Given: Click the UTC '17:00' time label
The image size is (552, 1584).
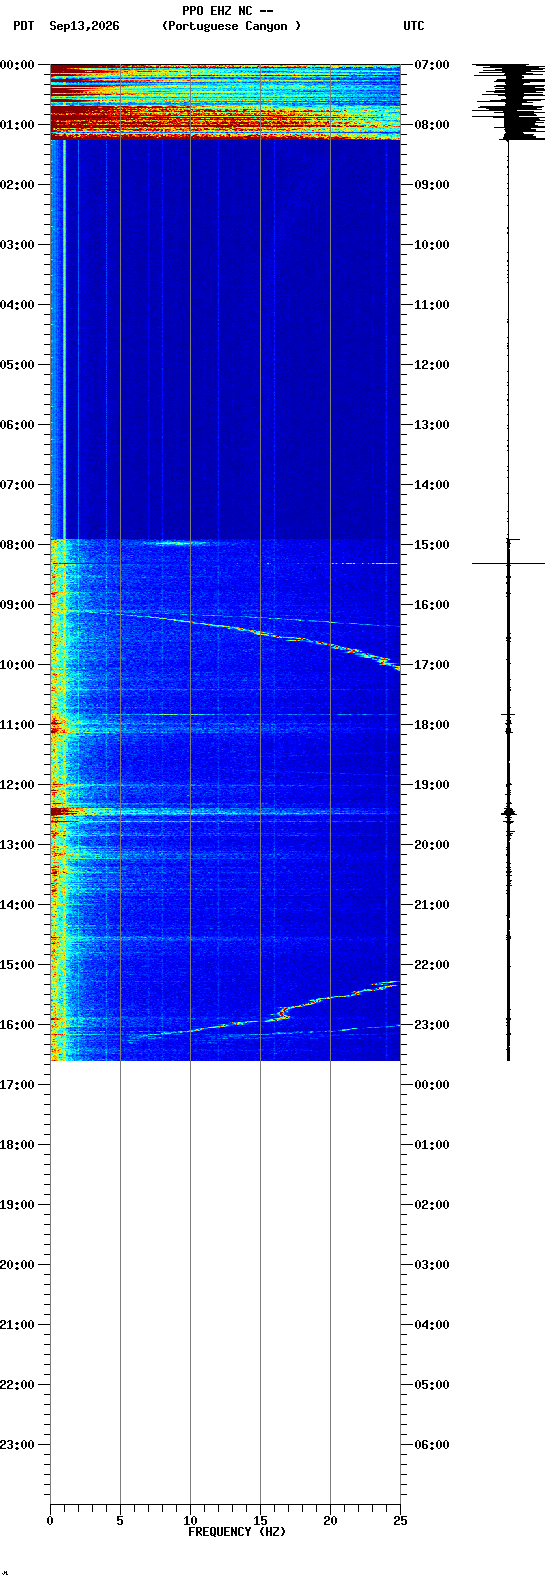Looking at the screenshot, I should (431, 664).
